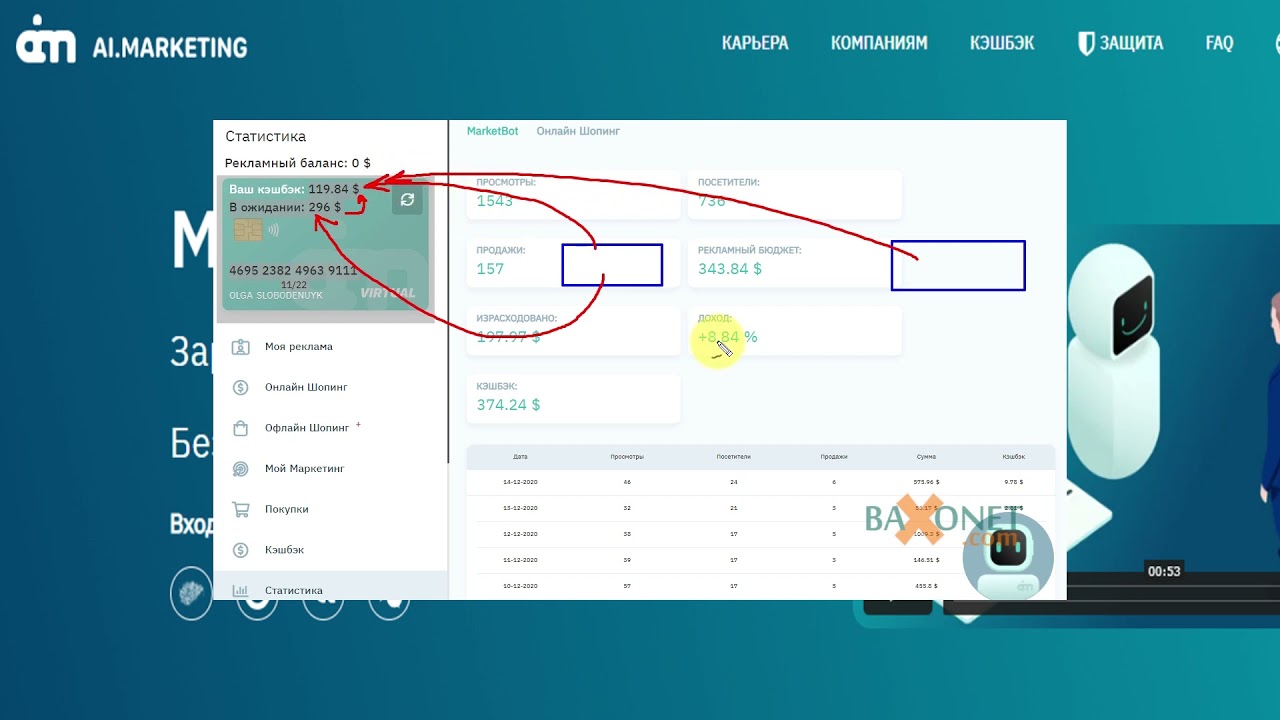Open the FAQ page link
1280x720 pixels.
(1219, 43)
